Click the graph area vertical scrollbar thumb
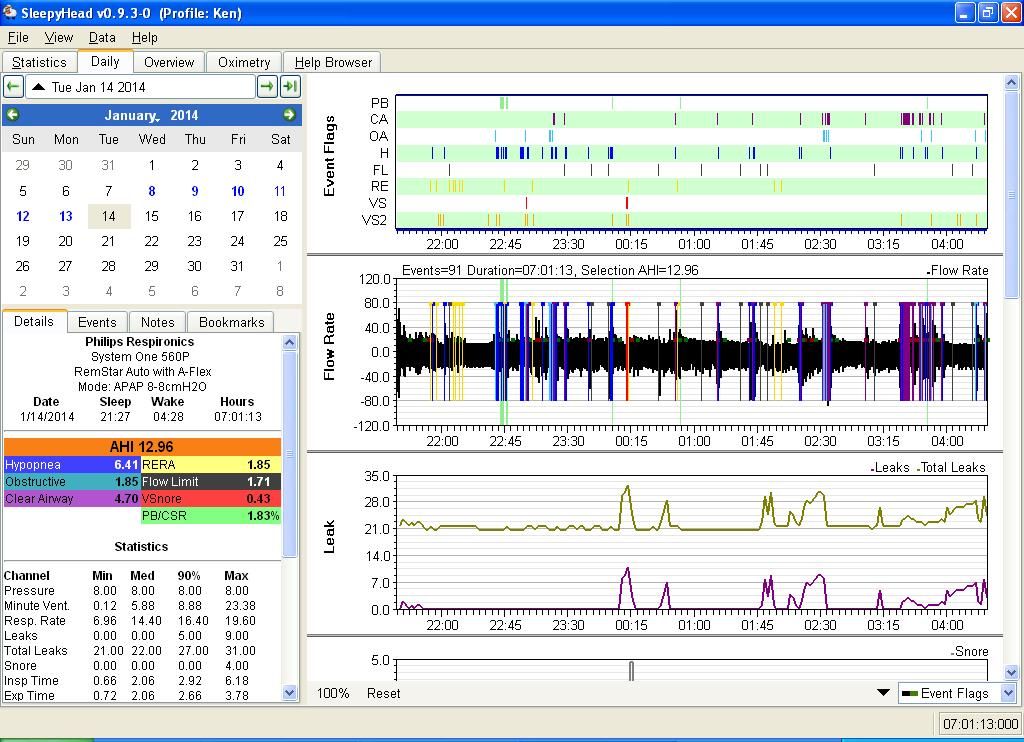Viewport: 1024px width, 742px height. [x=1011, y=195]
